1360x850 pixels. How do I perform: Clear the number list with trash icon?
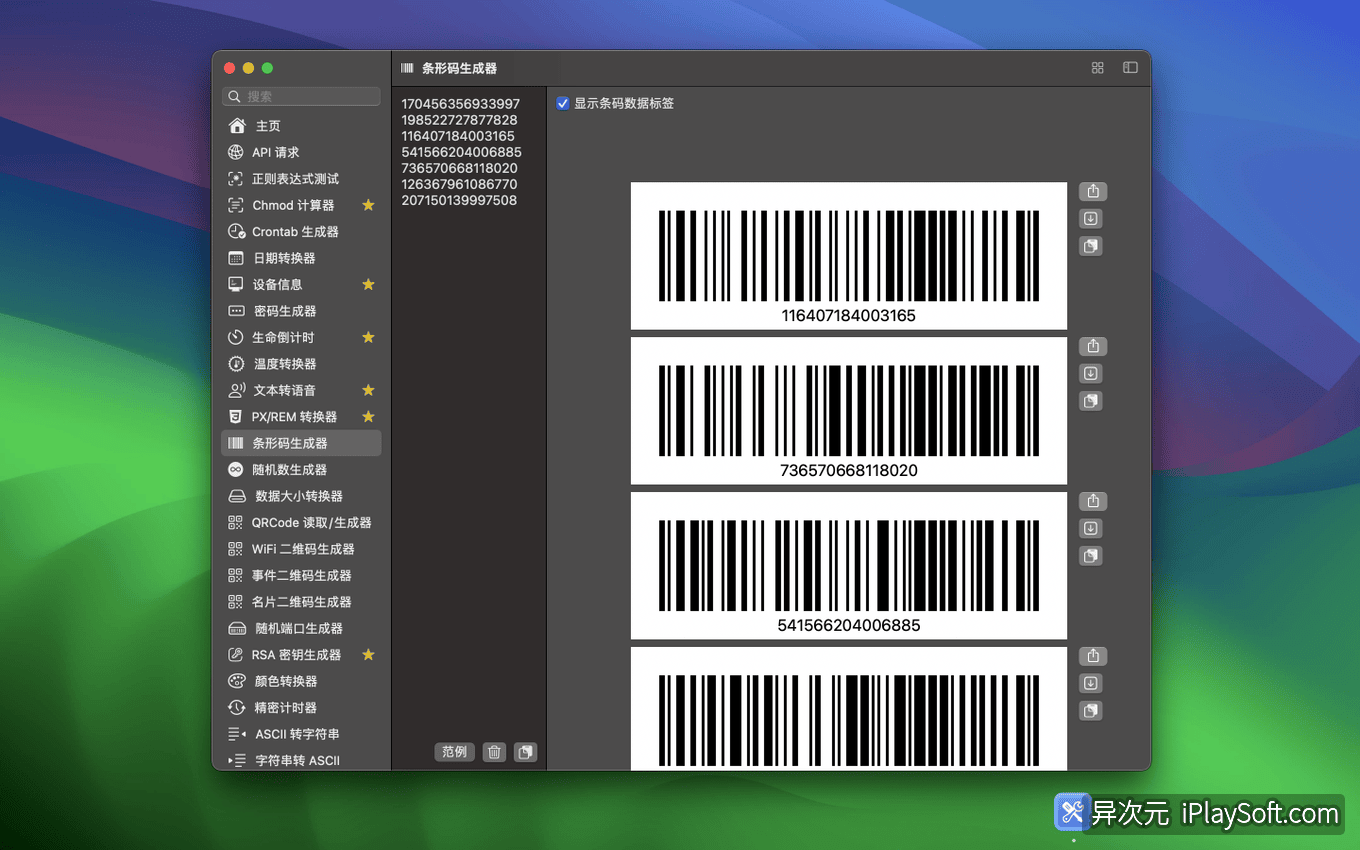494,751
